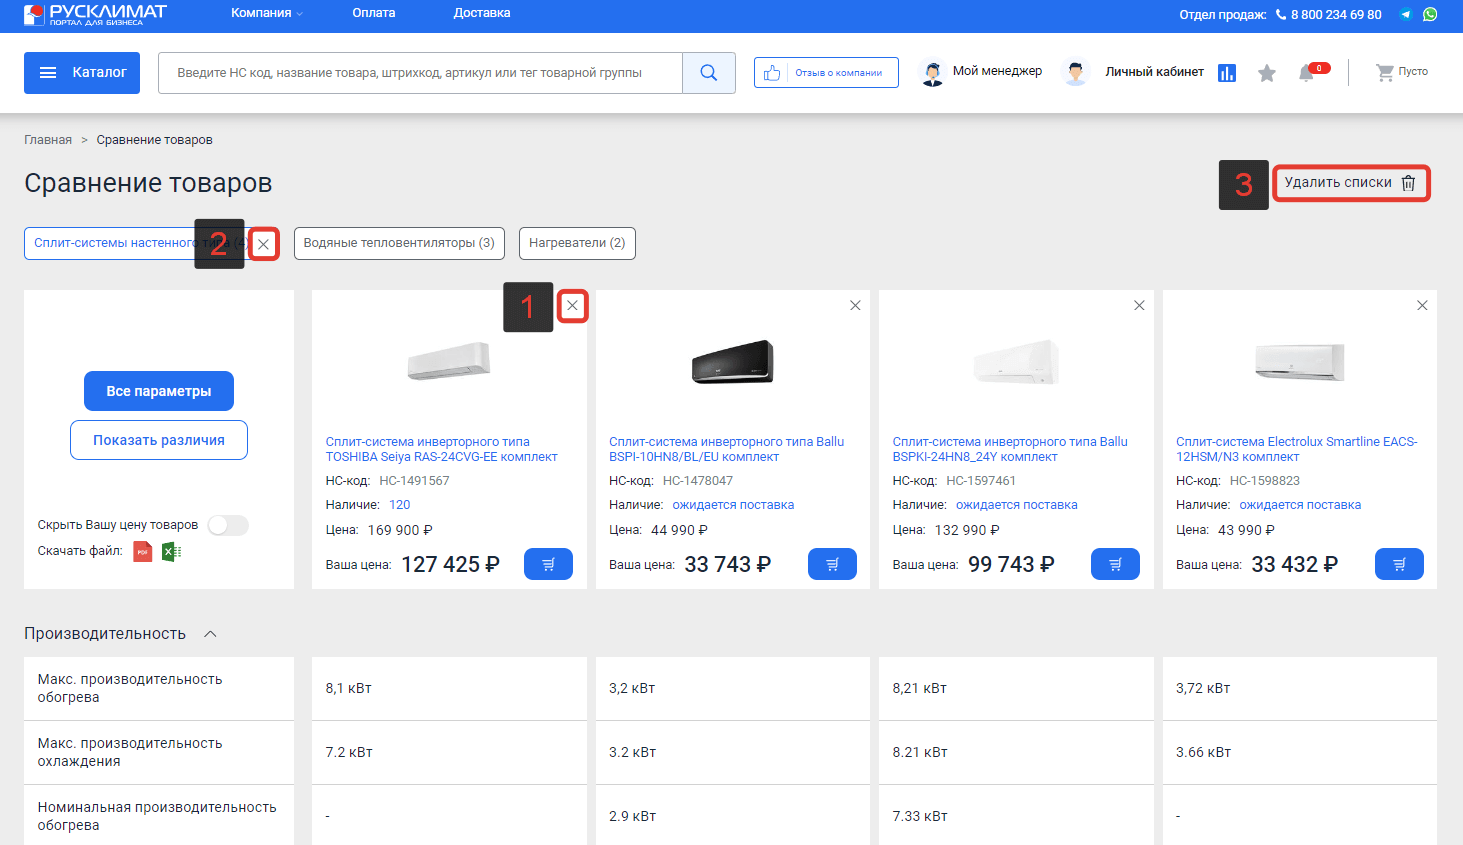
Task: Click black Ballu BSPI air conditioner thumbnail
Action: [x=733, y=361]
